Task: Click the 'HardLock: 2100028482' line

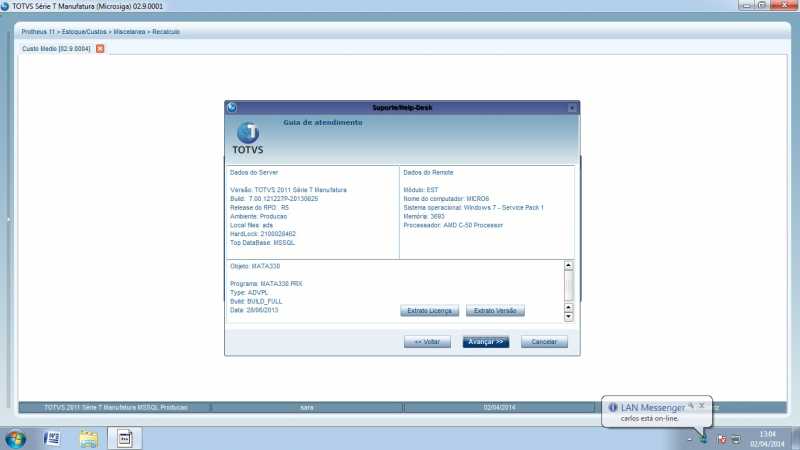Action: pyautogui.click(x=263, y=234)
